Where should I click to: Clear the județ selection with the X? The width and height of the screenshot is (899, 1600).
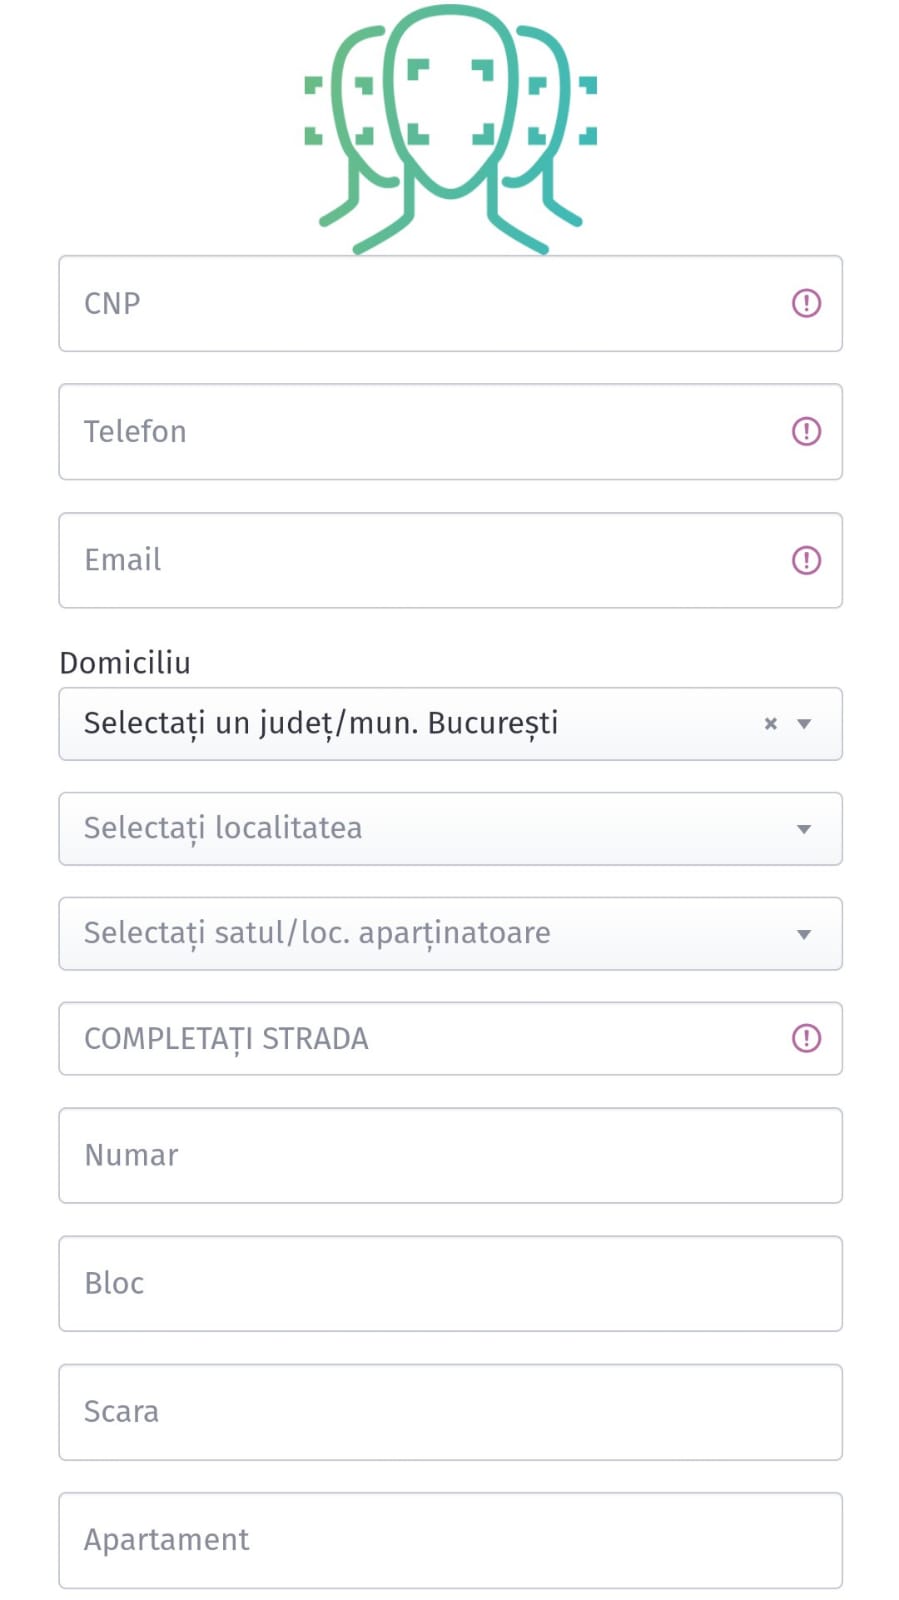click(770, 723)
